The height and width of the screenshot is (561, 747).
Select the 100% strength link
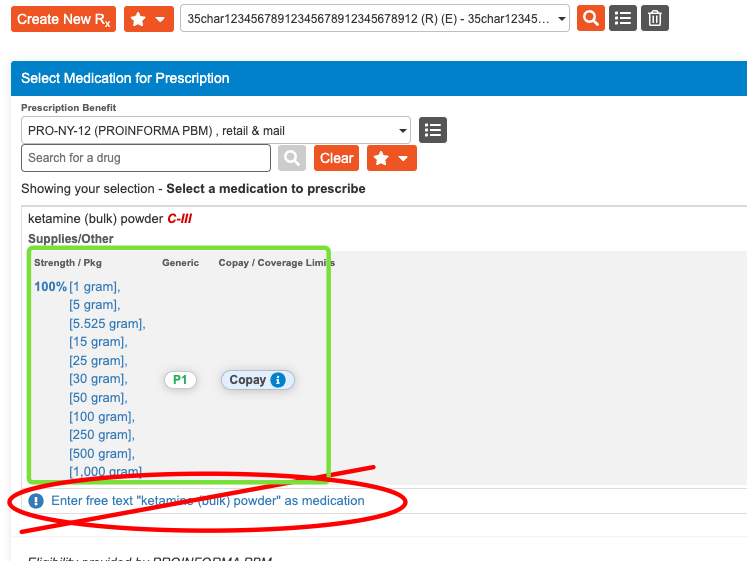click(50, 287)
